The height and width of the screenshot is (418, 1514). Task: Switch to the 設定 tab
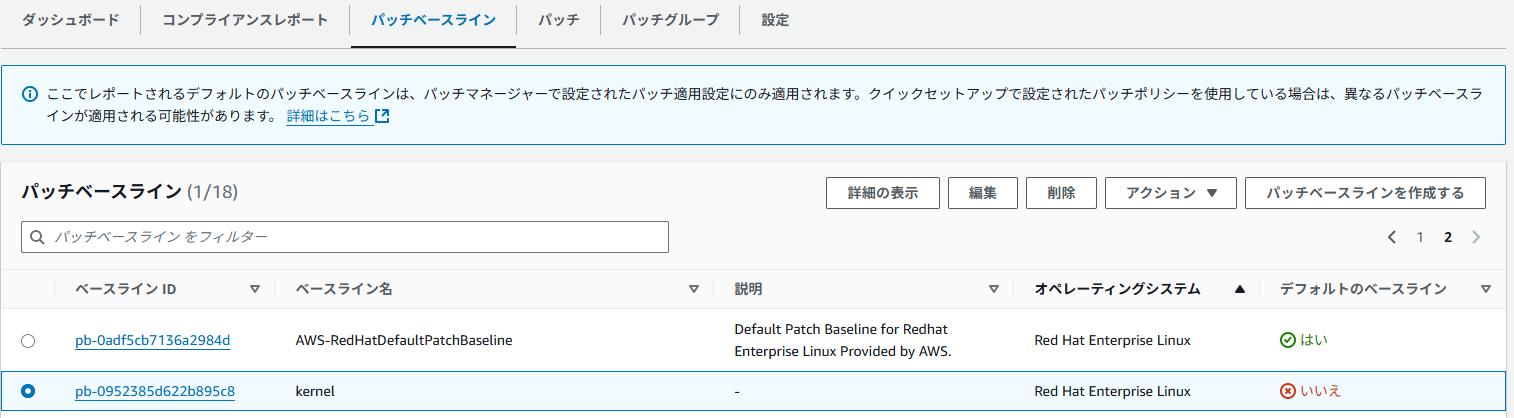[x=775, y=20]
